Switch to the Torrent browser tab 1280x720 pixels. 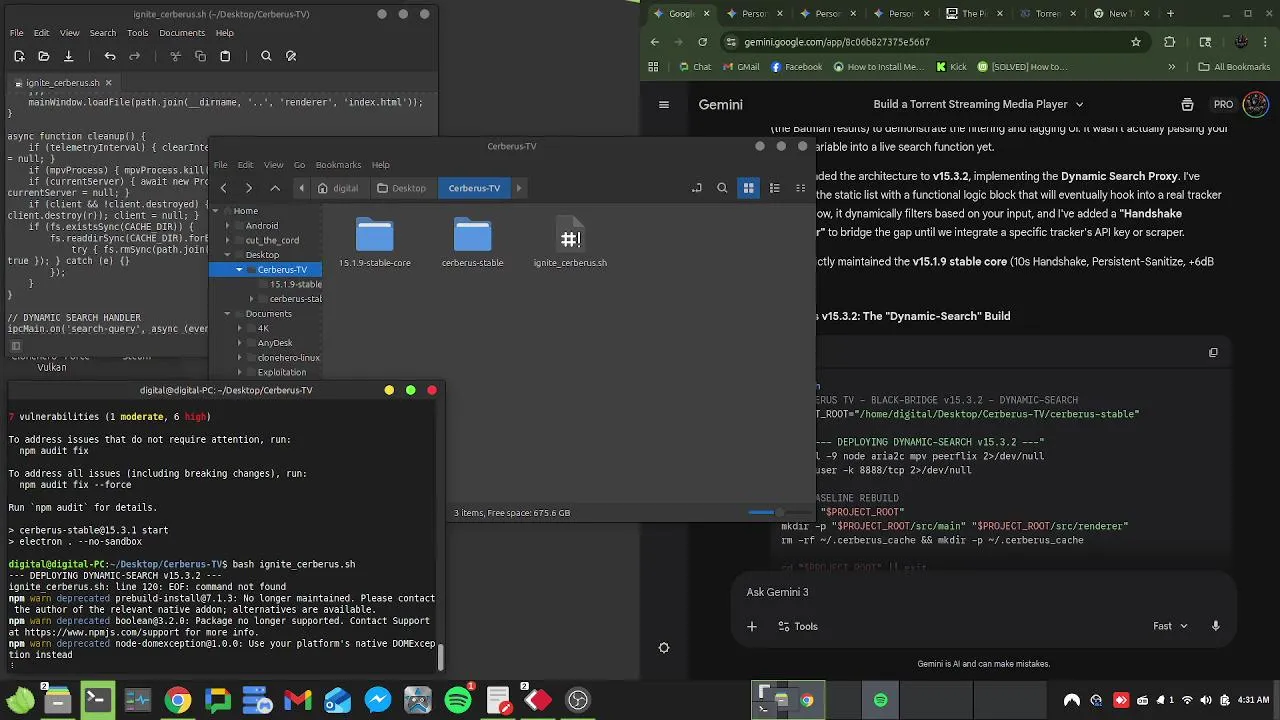click(x=1047, y=14)
